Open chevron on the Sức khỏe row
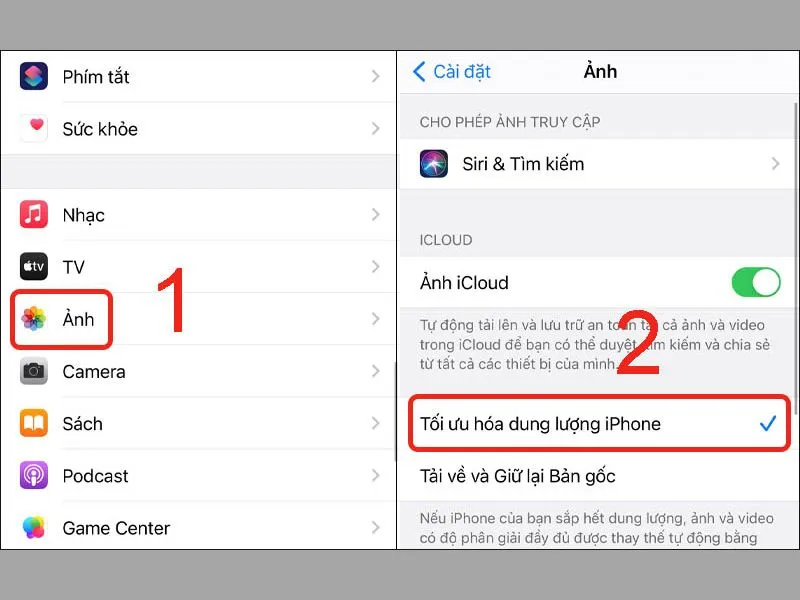Image resolution: width=800 pixels, height=600 pixels. point(376,129)
